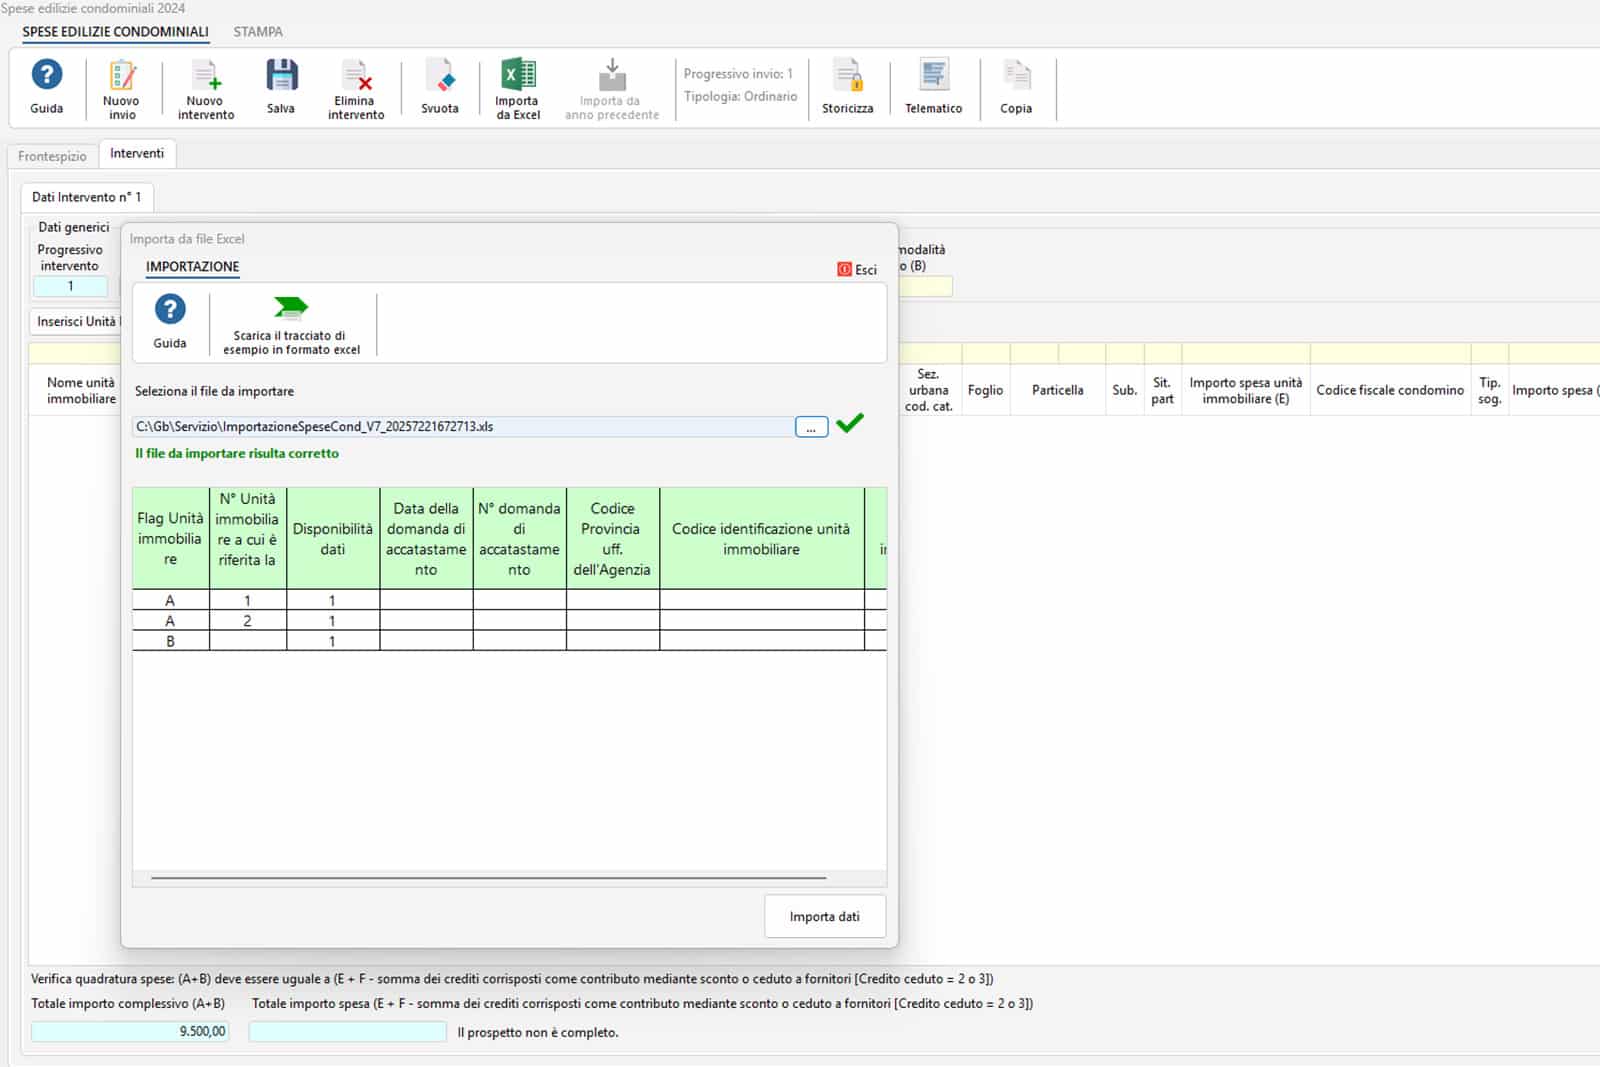Open the Guida help in the main toolbar
Image resolution: width=1600 pixels, height=1067 pixels.
[46, 88]
